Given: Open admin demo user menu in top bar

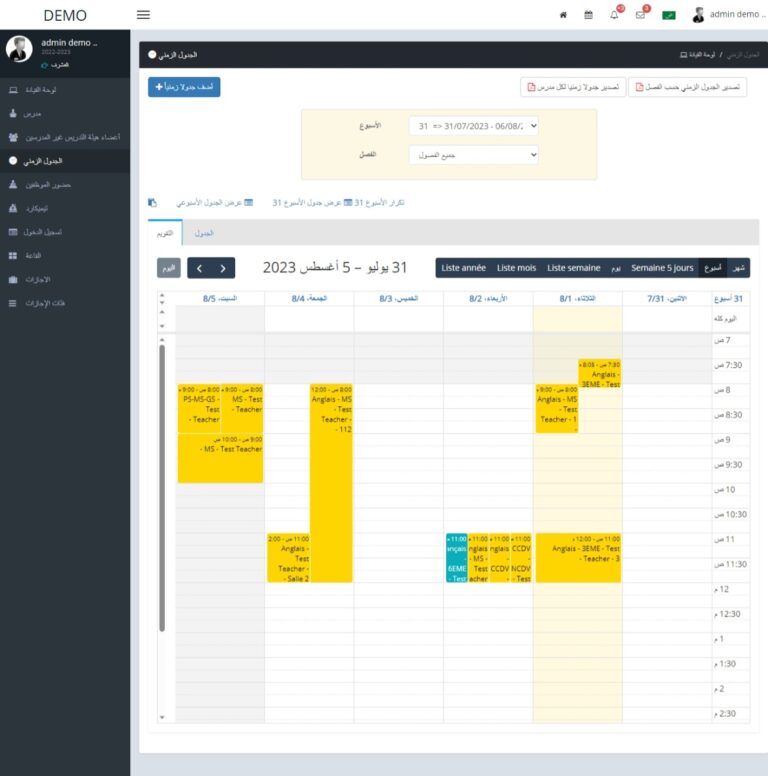Looking at the screenshot, I should point(728,15).
